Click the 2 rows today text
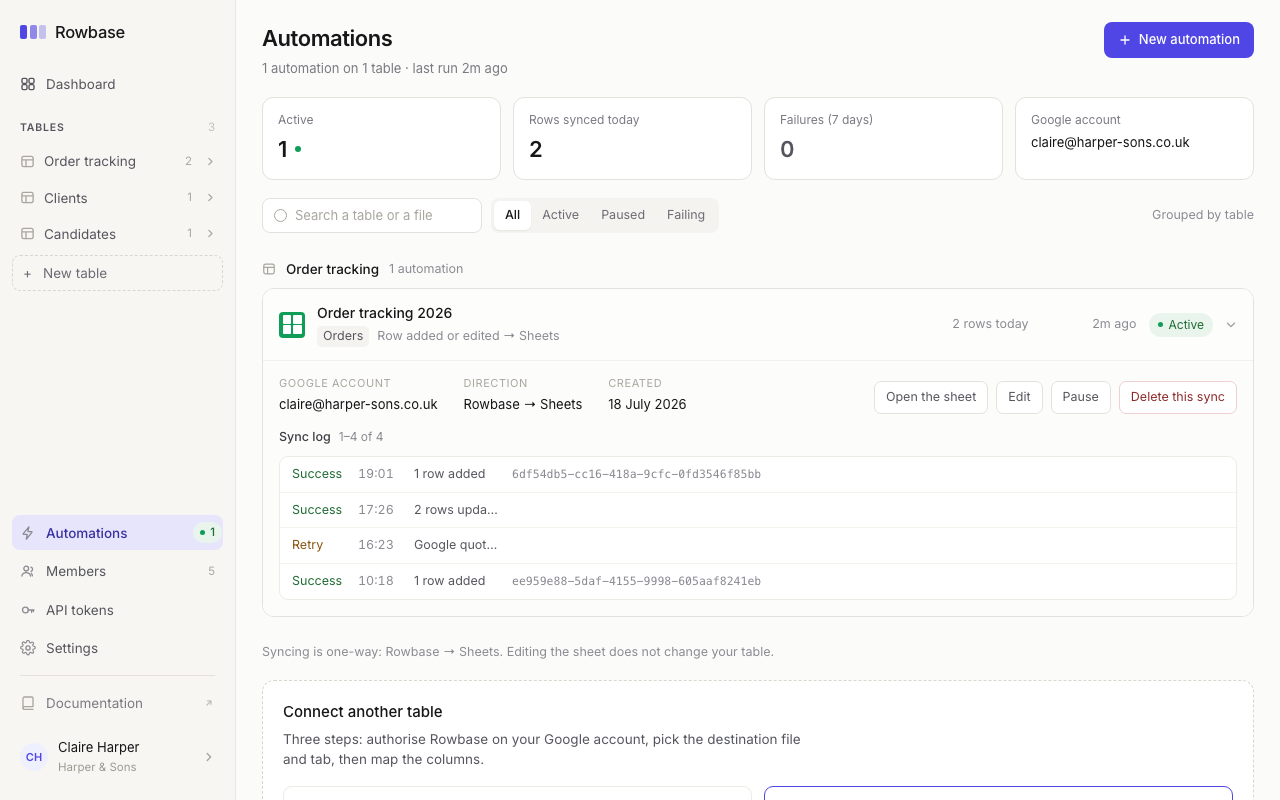 point(990,324)
